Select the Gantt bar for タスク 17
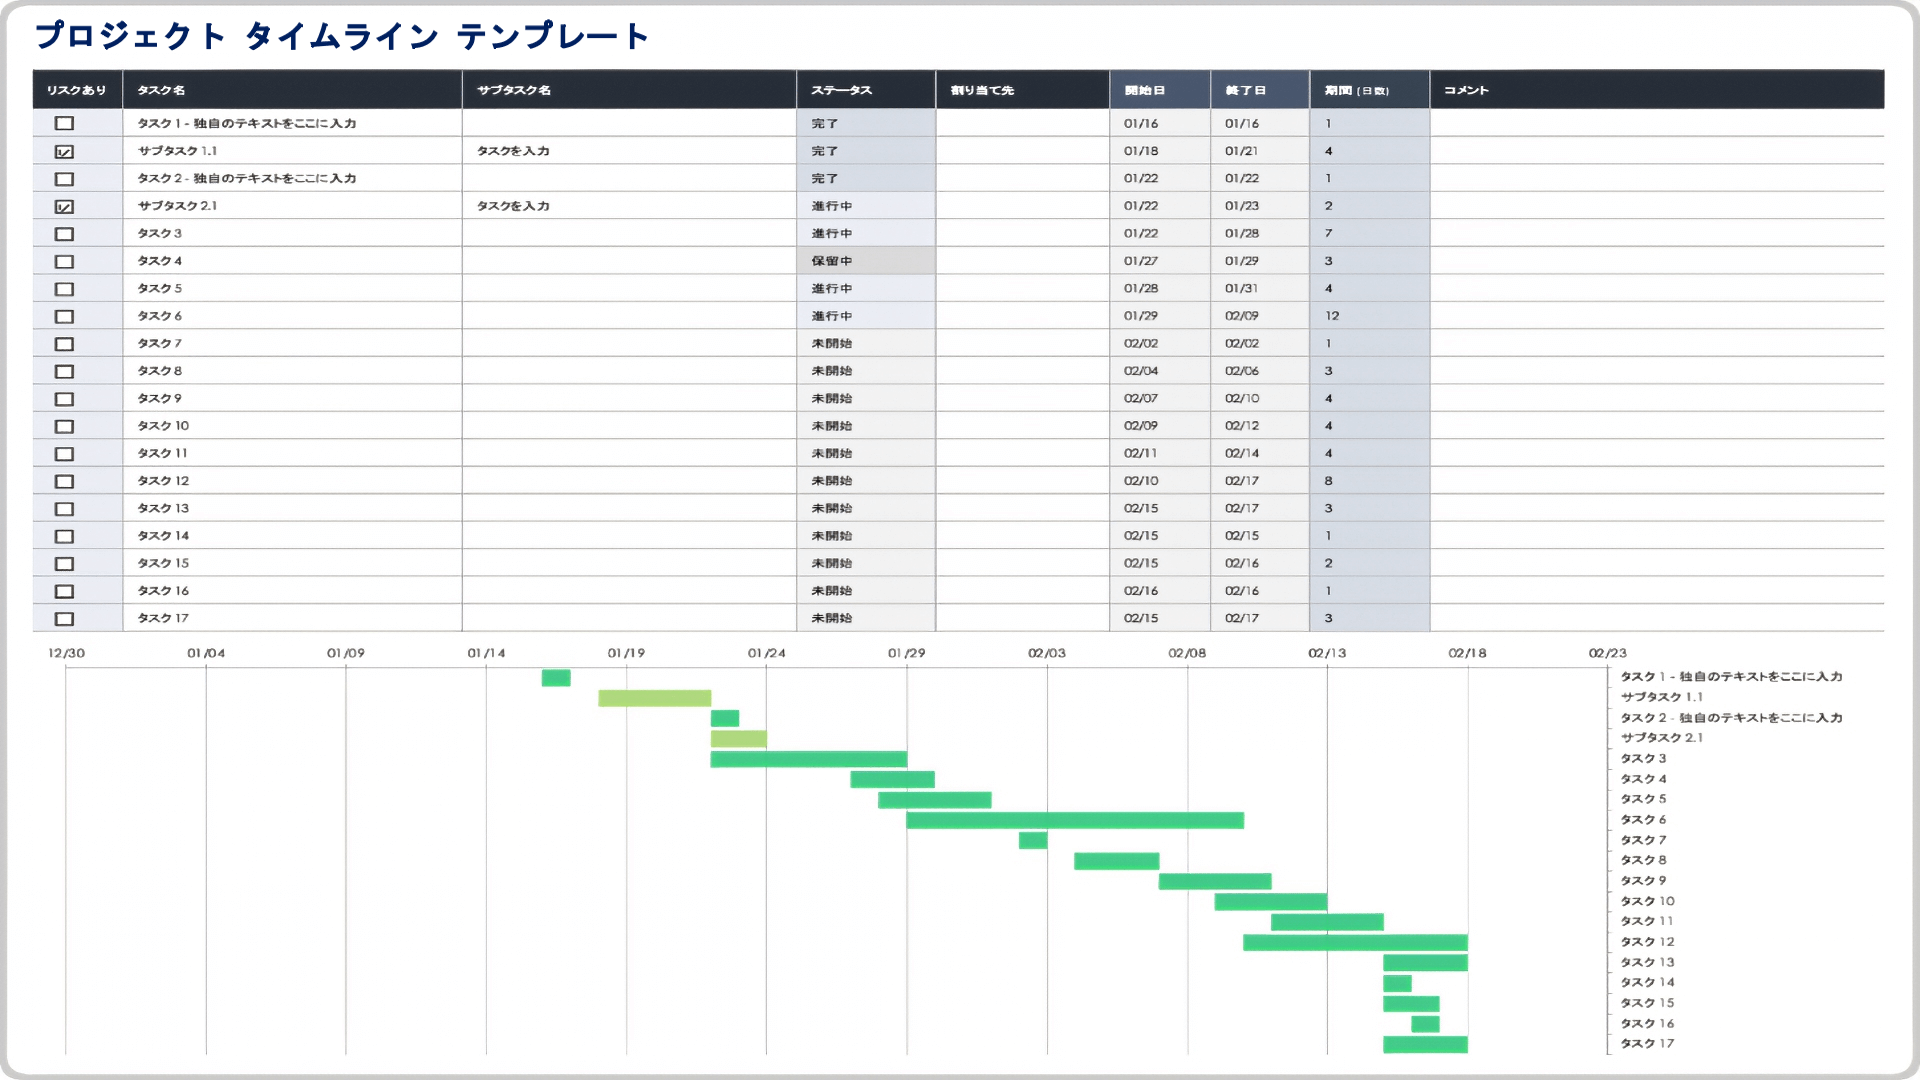Image resolution: width=1920 pixels, height=1080 pixels. (1425, 1044)
